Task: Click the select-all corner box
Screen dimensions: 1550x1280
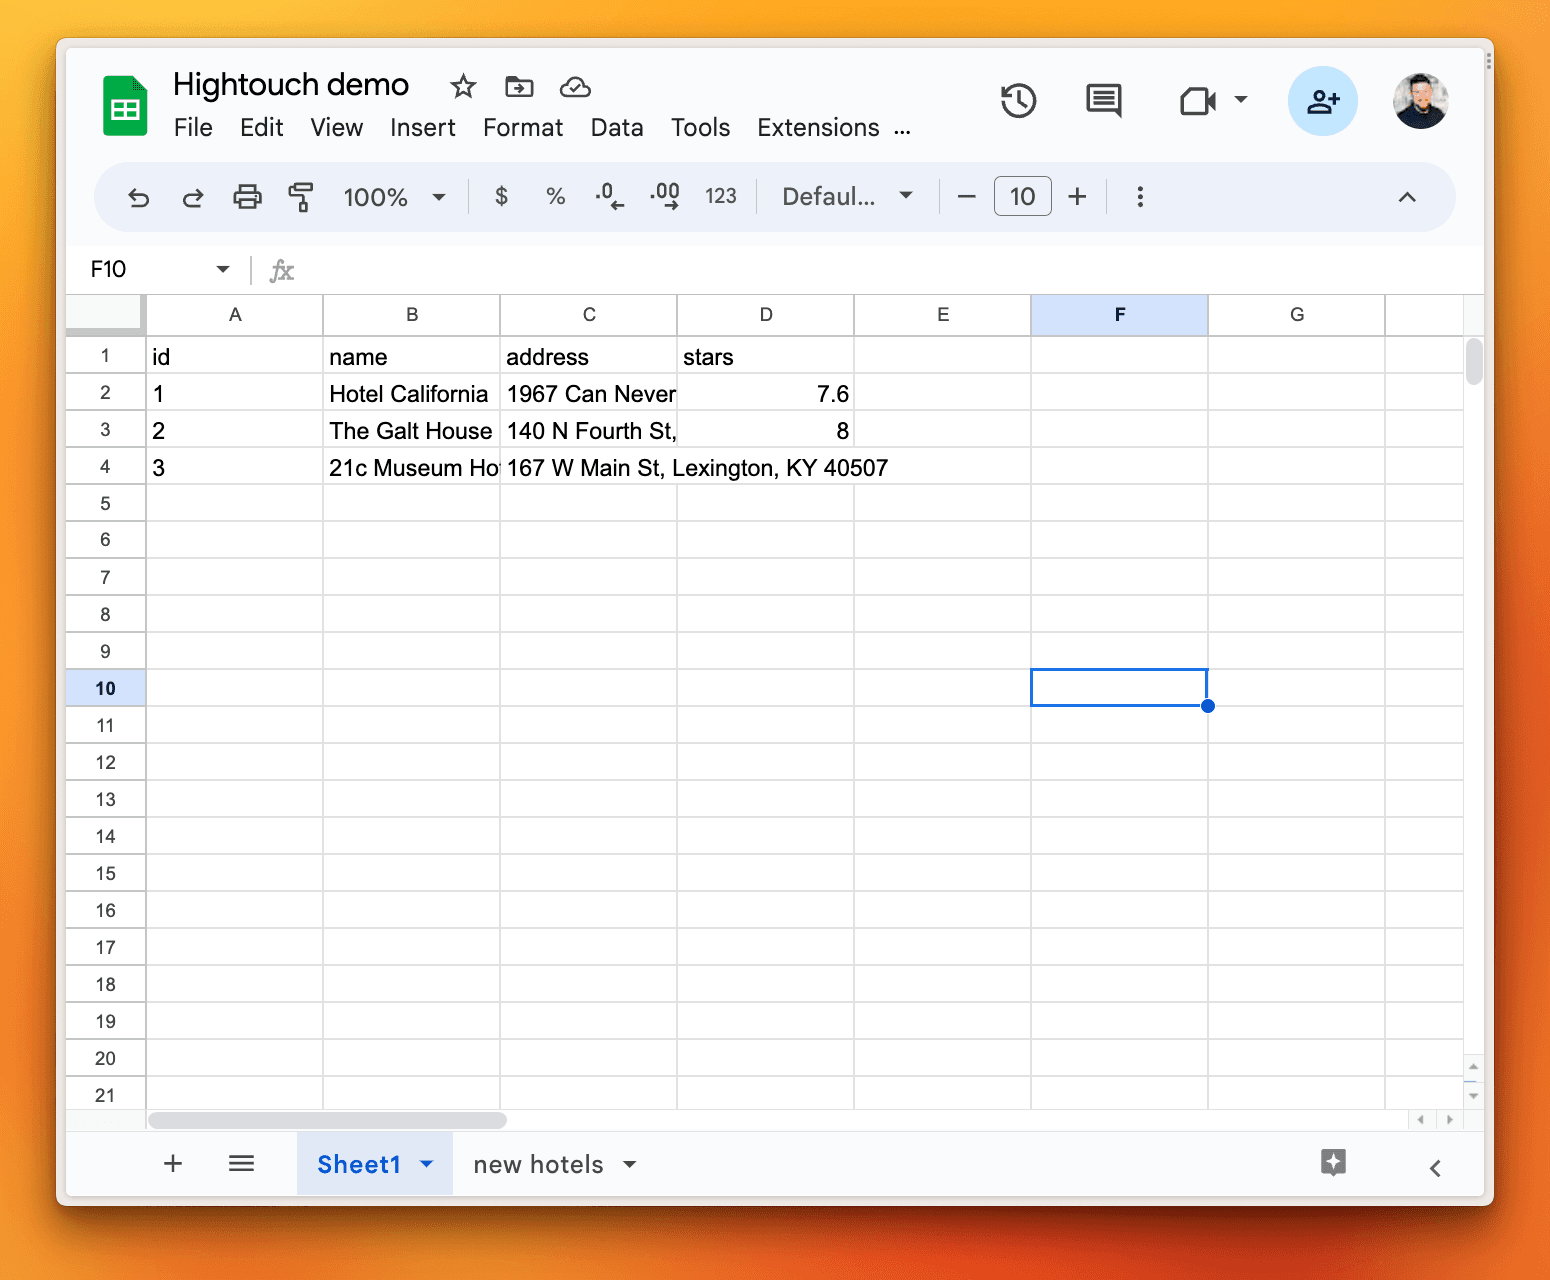Action: tap(105, 314)
